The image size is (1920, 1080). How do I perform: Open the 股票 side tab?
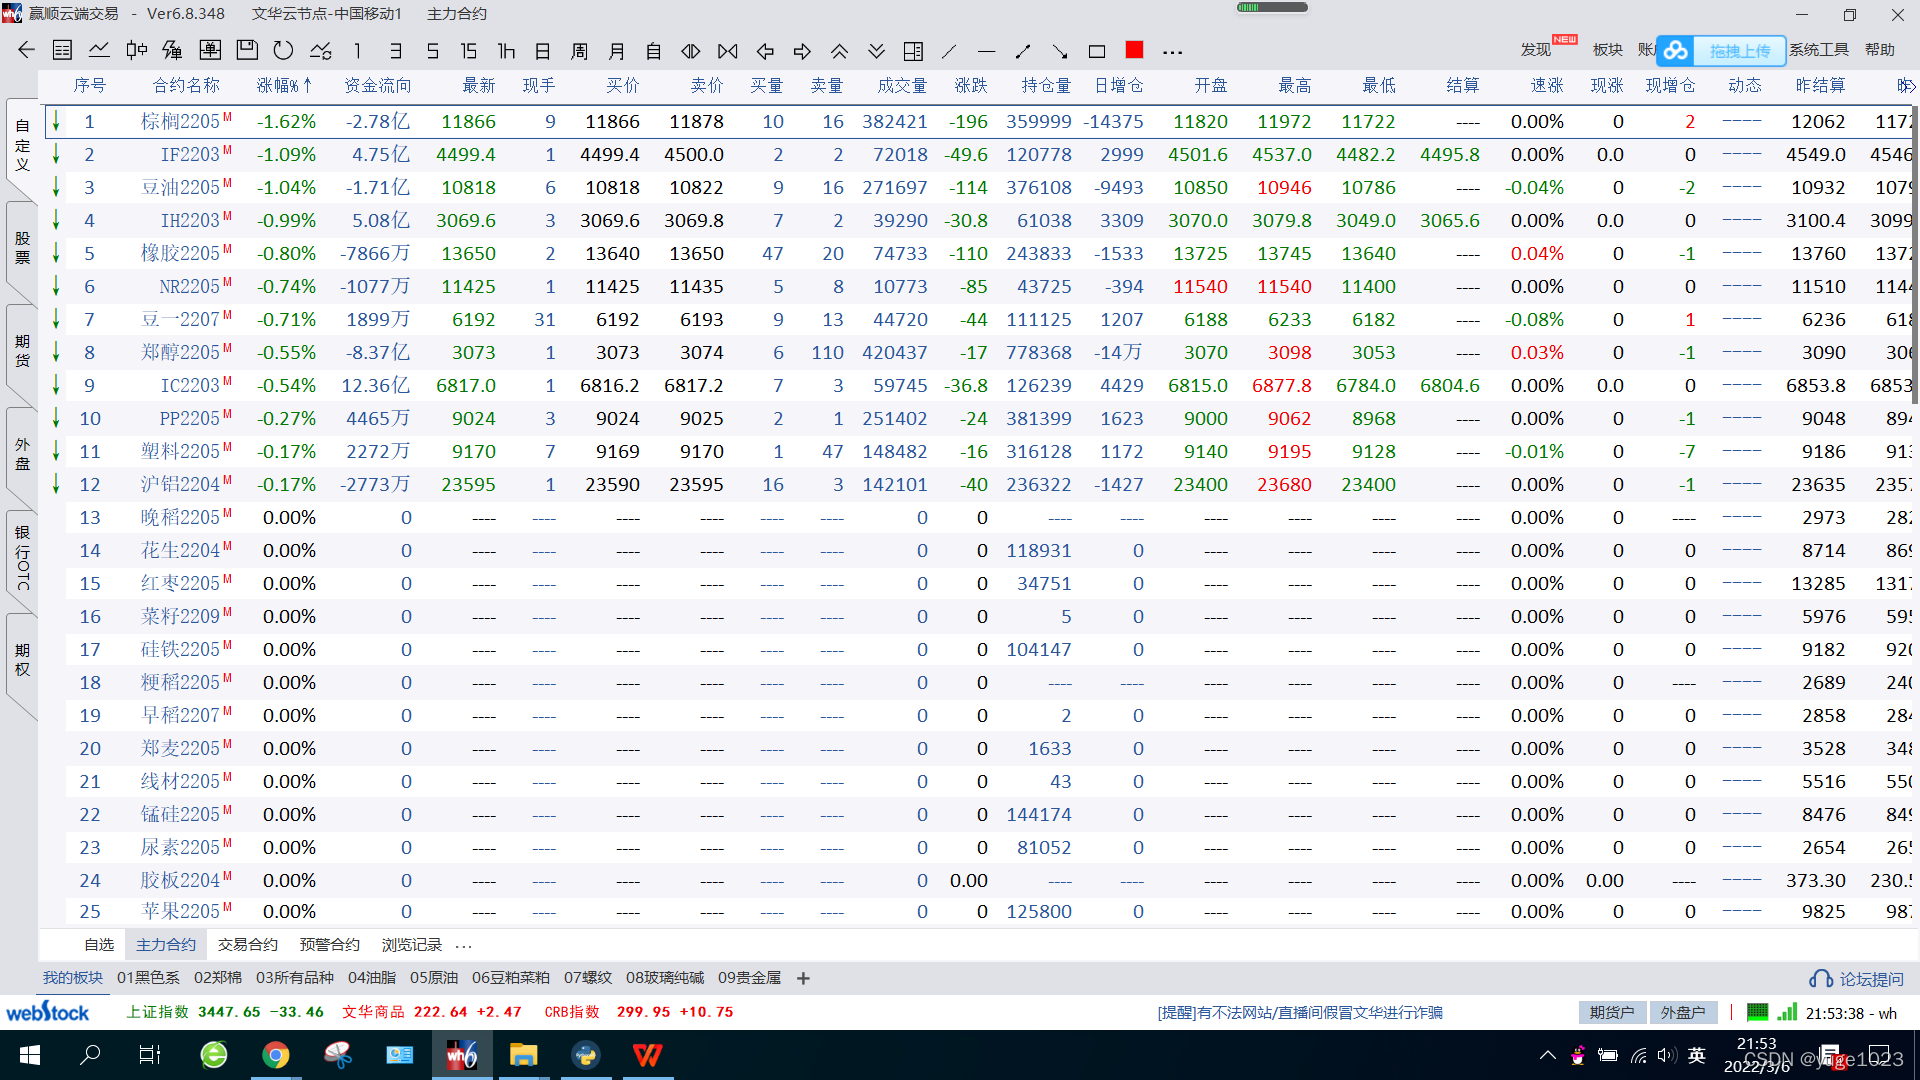[22, 248]
